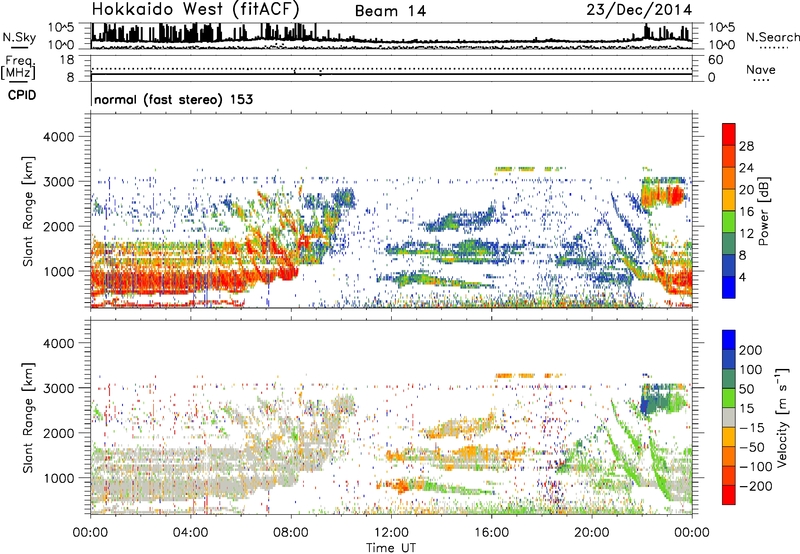The width and height of the screenshot is (800, 554).
Task: Click the 'N.Search' legend label
Action: (772, 37)
